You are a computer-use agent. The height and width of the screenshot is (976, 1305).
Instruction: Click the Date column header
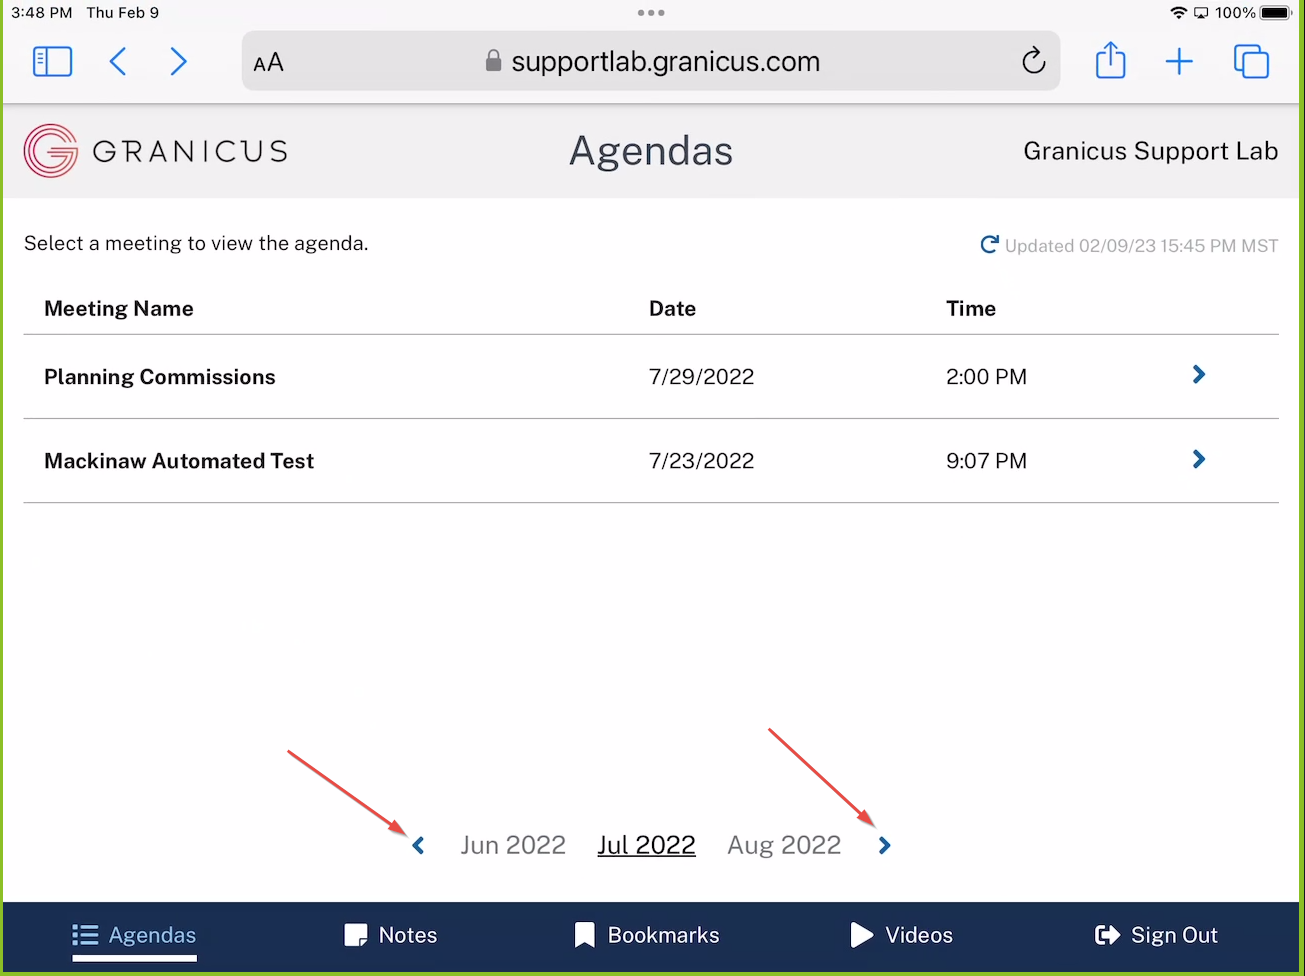coord(672,309)
